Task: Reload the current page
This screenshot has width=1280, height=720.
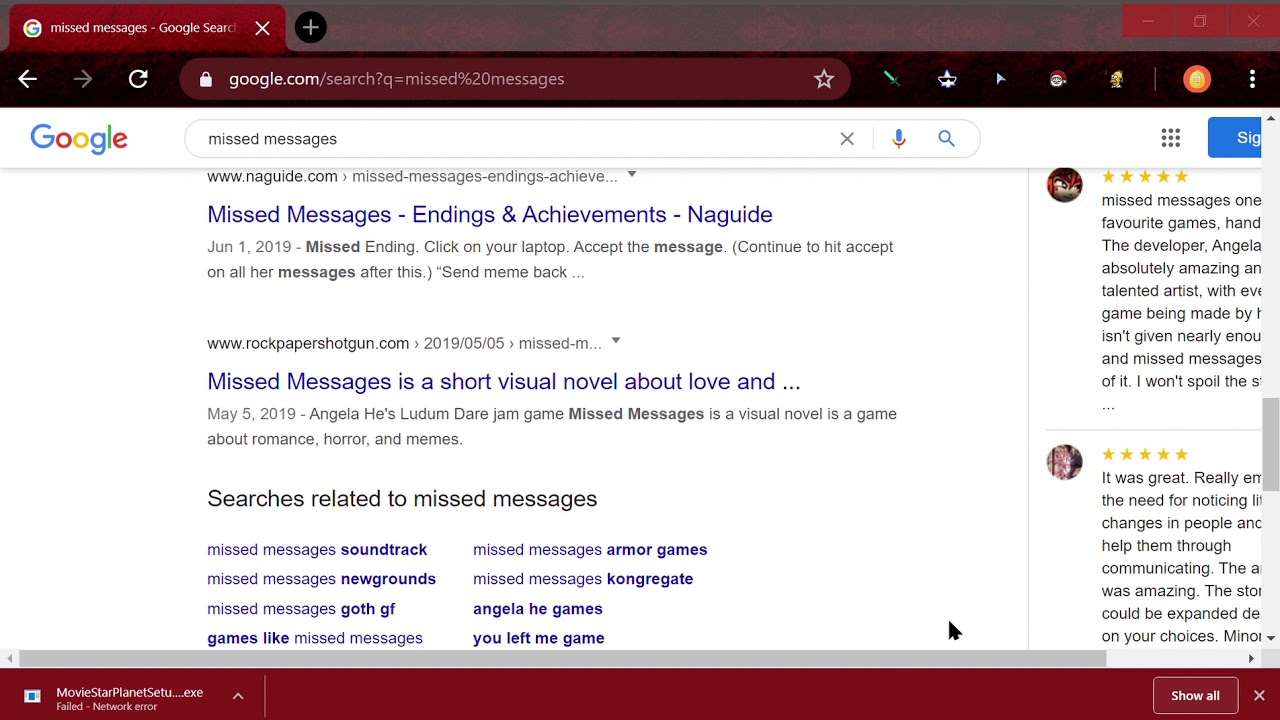Action: point(138,79)
